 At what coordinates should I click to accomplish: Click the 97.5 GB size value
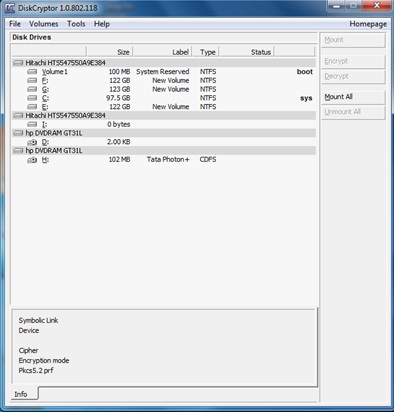[x=118, y=98]
